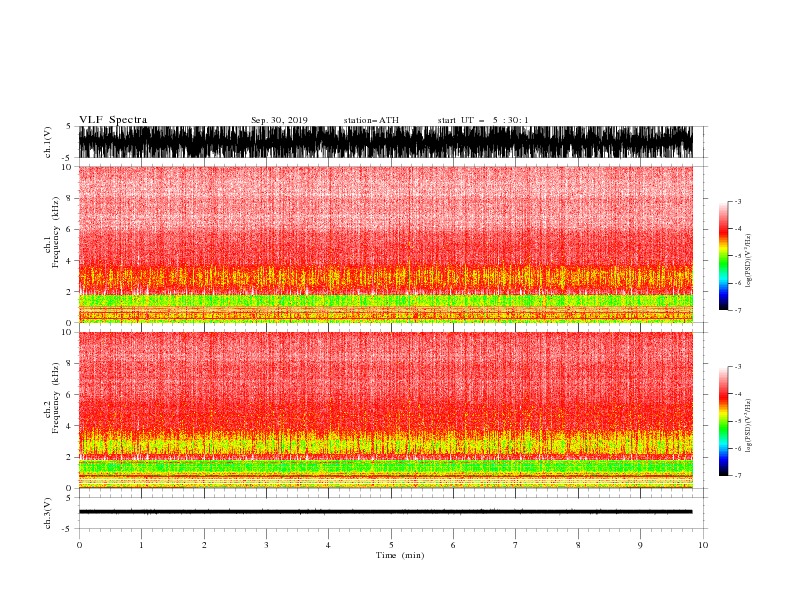Click the -3 label on ch.1 colorbar
Image resolution: width=792 pixels, height=612 pixels.
tap(737, 201)
